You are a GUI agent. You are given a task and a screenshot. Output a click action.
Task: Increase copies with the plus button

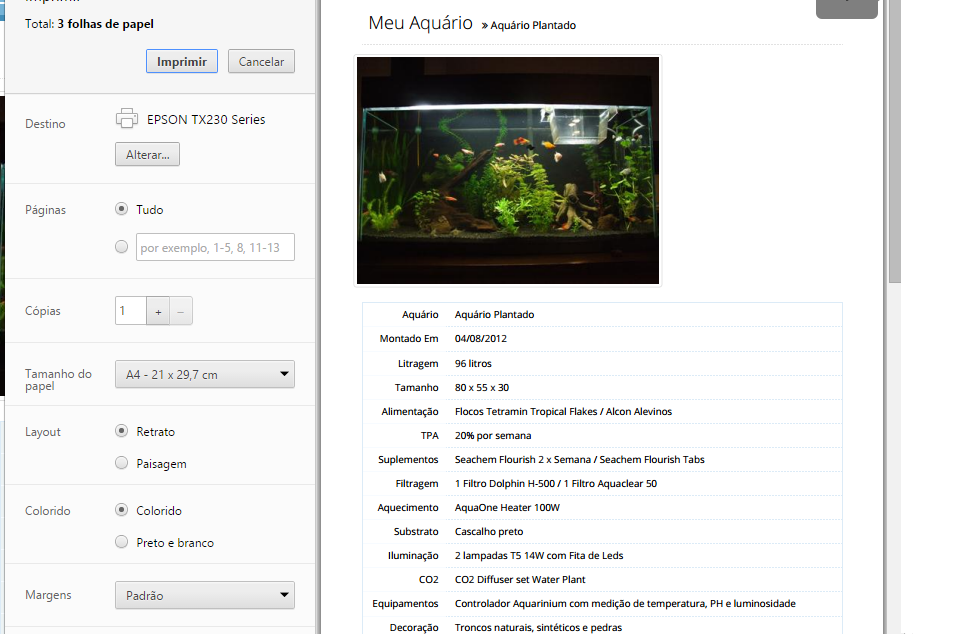(158, 311)
